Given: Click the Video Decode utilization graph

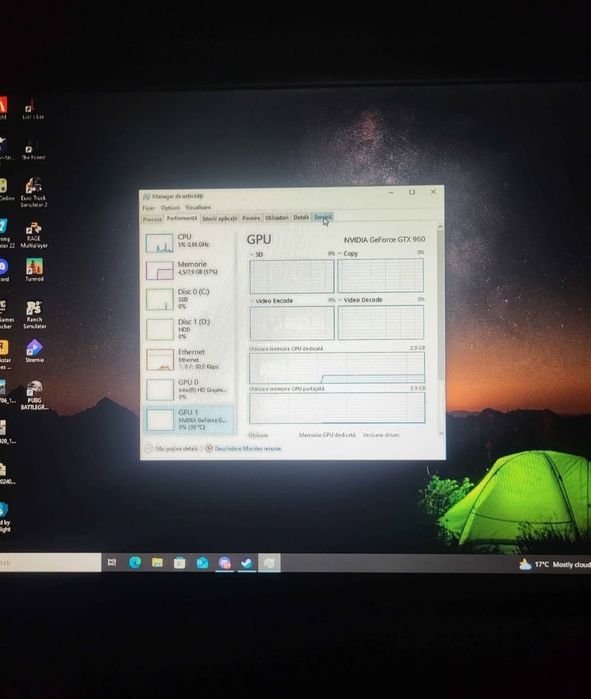Looking at the screenshot, I should pos(381,322).
